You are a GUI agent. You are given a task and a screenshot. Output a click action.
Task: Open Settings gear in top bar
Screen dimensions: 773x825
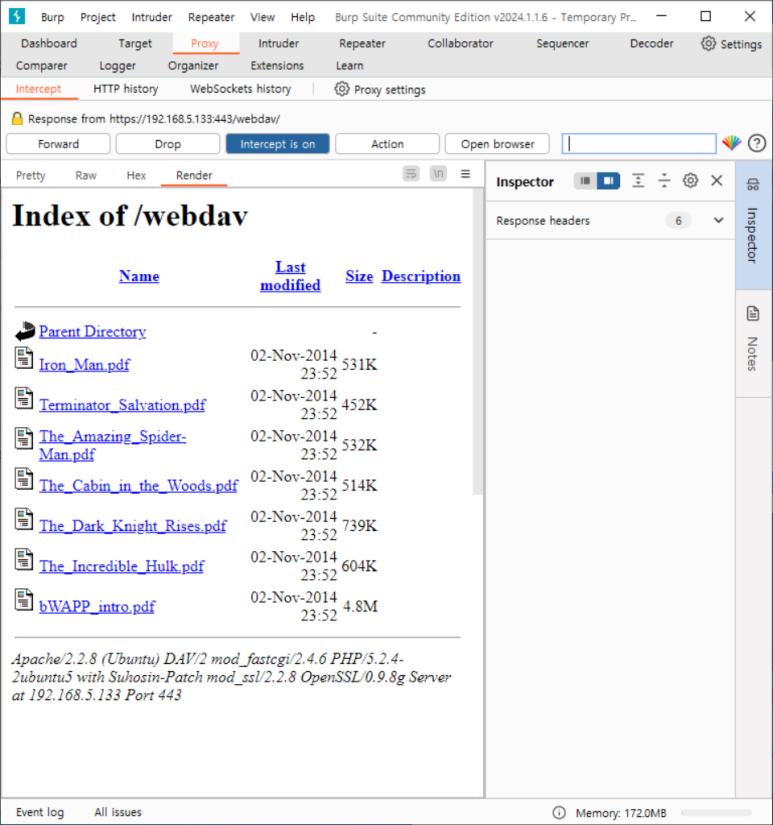click(708, 44)
